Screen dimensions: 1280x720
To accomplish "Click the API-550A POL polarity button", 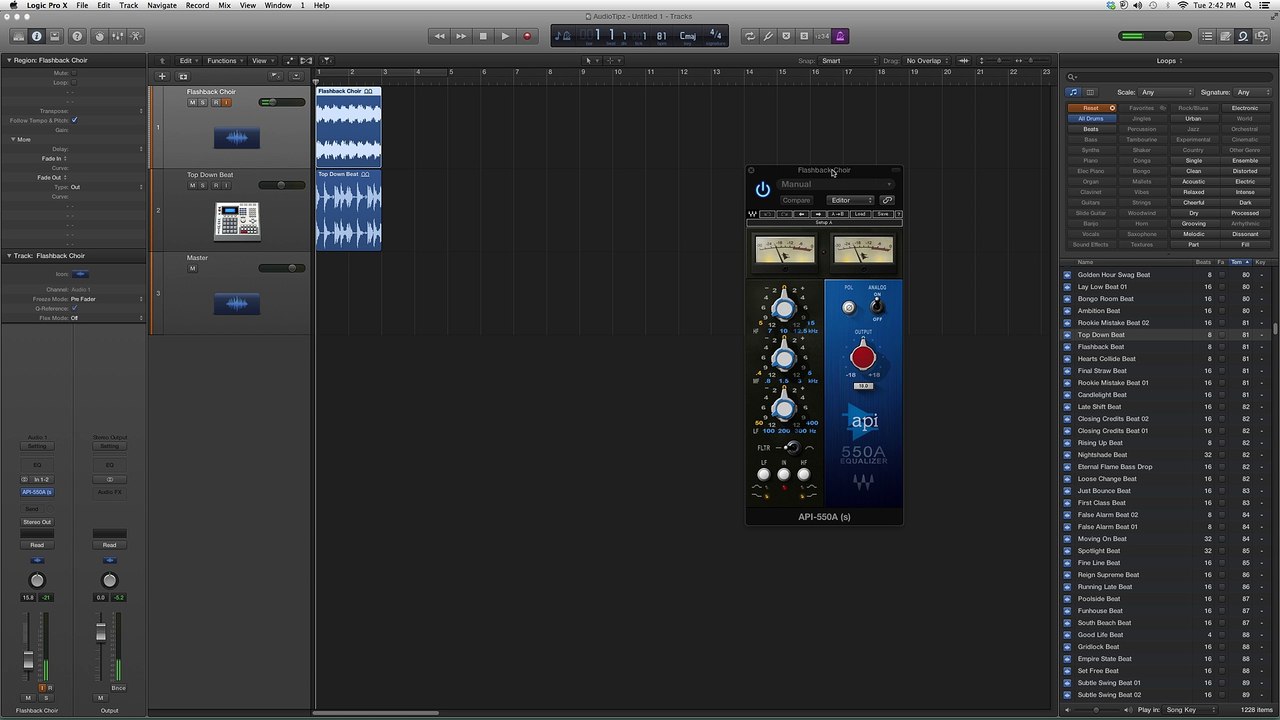I will click(849, 308).
